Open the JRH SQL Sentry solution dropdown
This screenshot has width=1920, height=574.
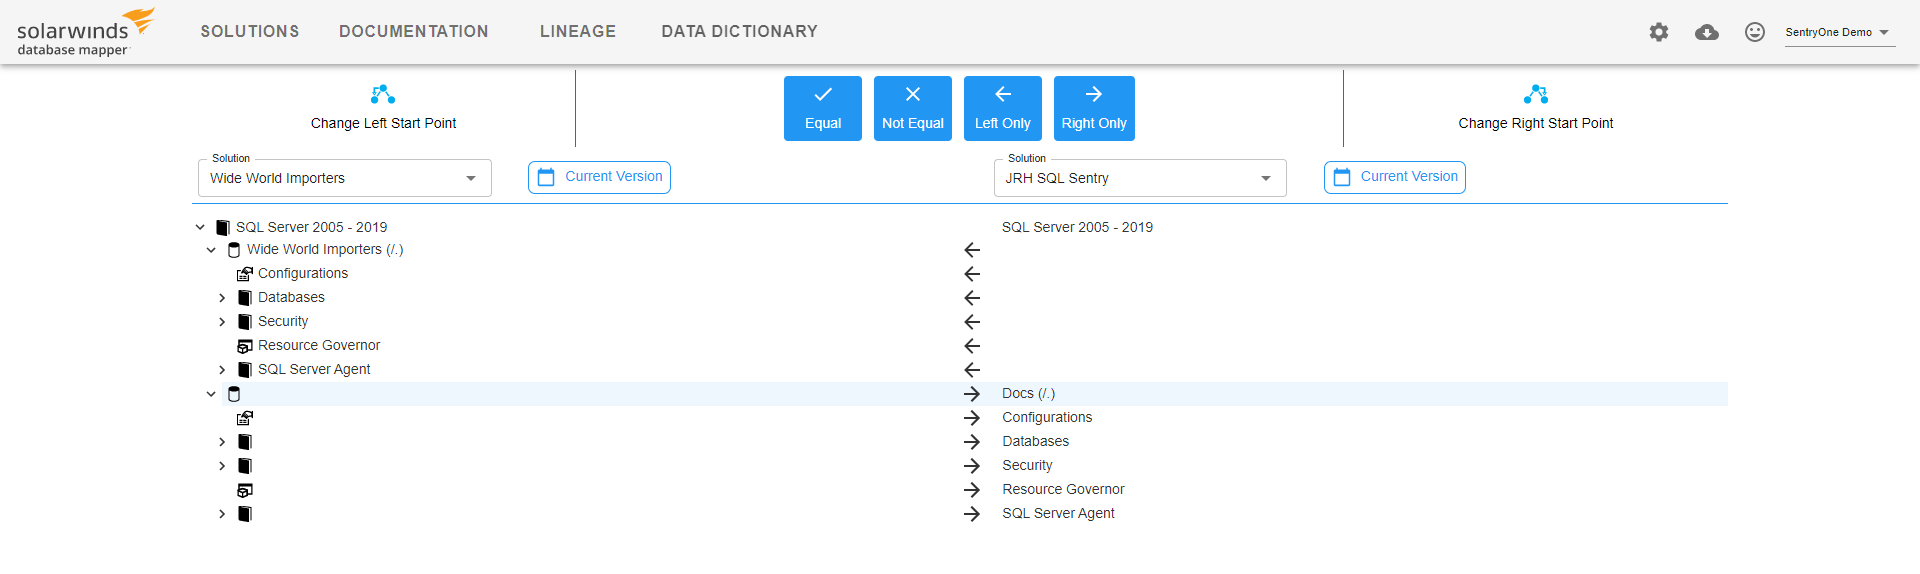(1140, 178)
